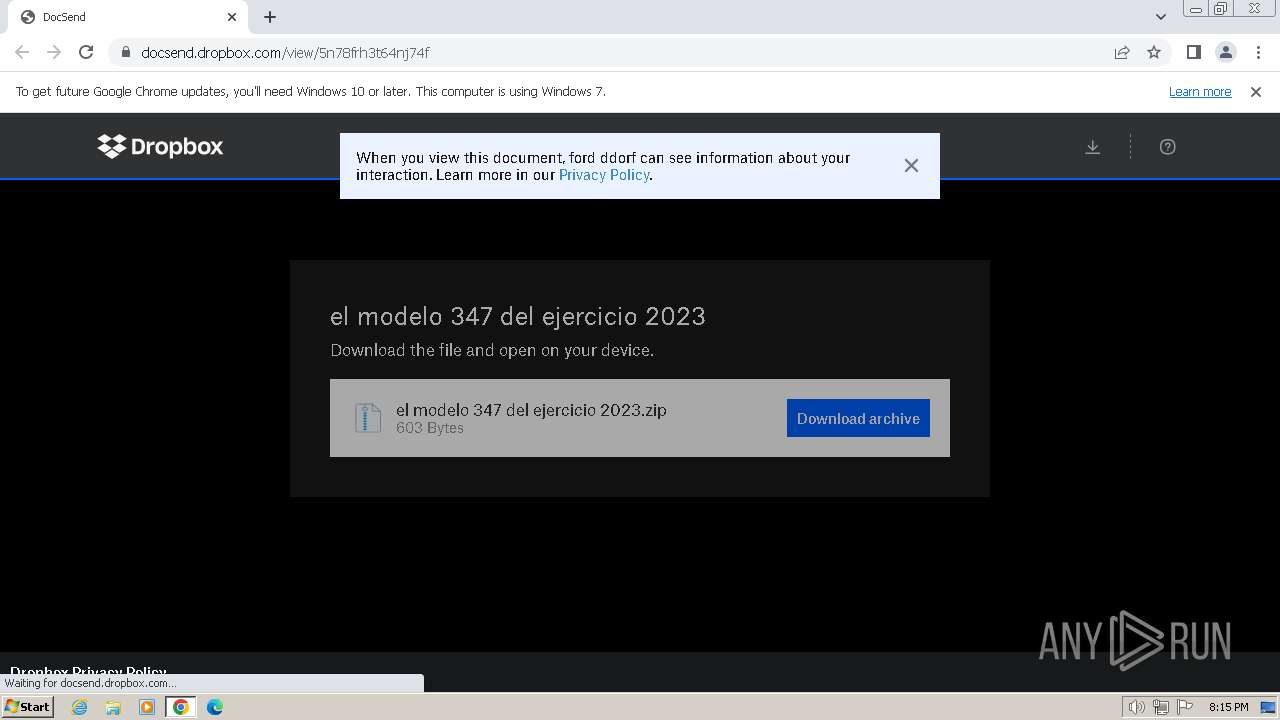Click the Download archive button
Viewport: 1280px width, 720px height.
(858, 418)
